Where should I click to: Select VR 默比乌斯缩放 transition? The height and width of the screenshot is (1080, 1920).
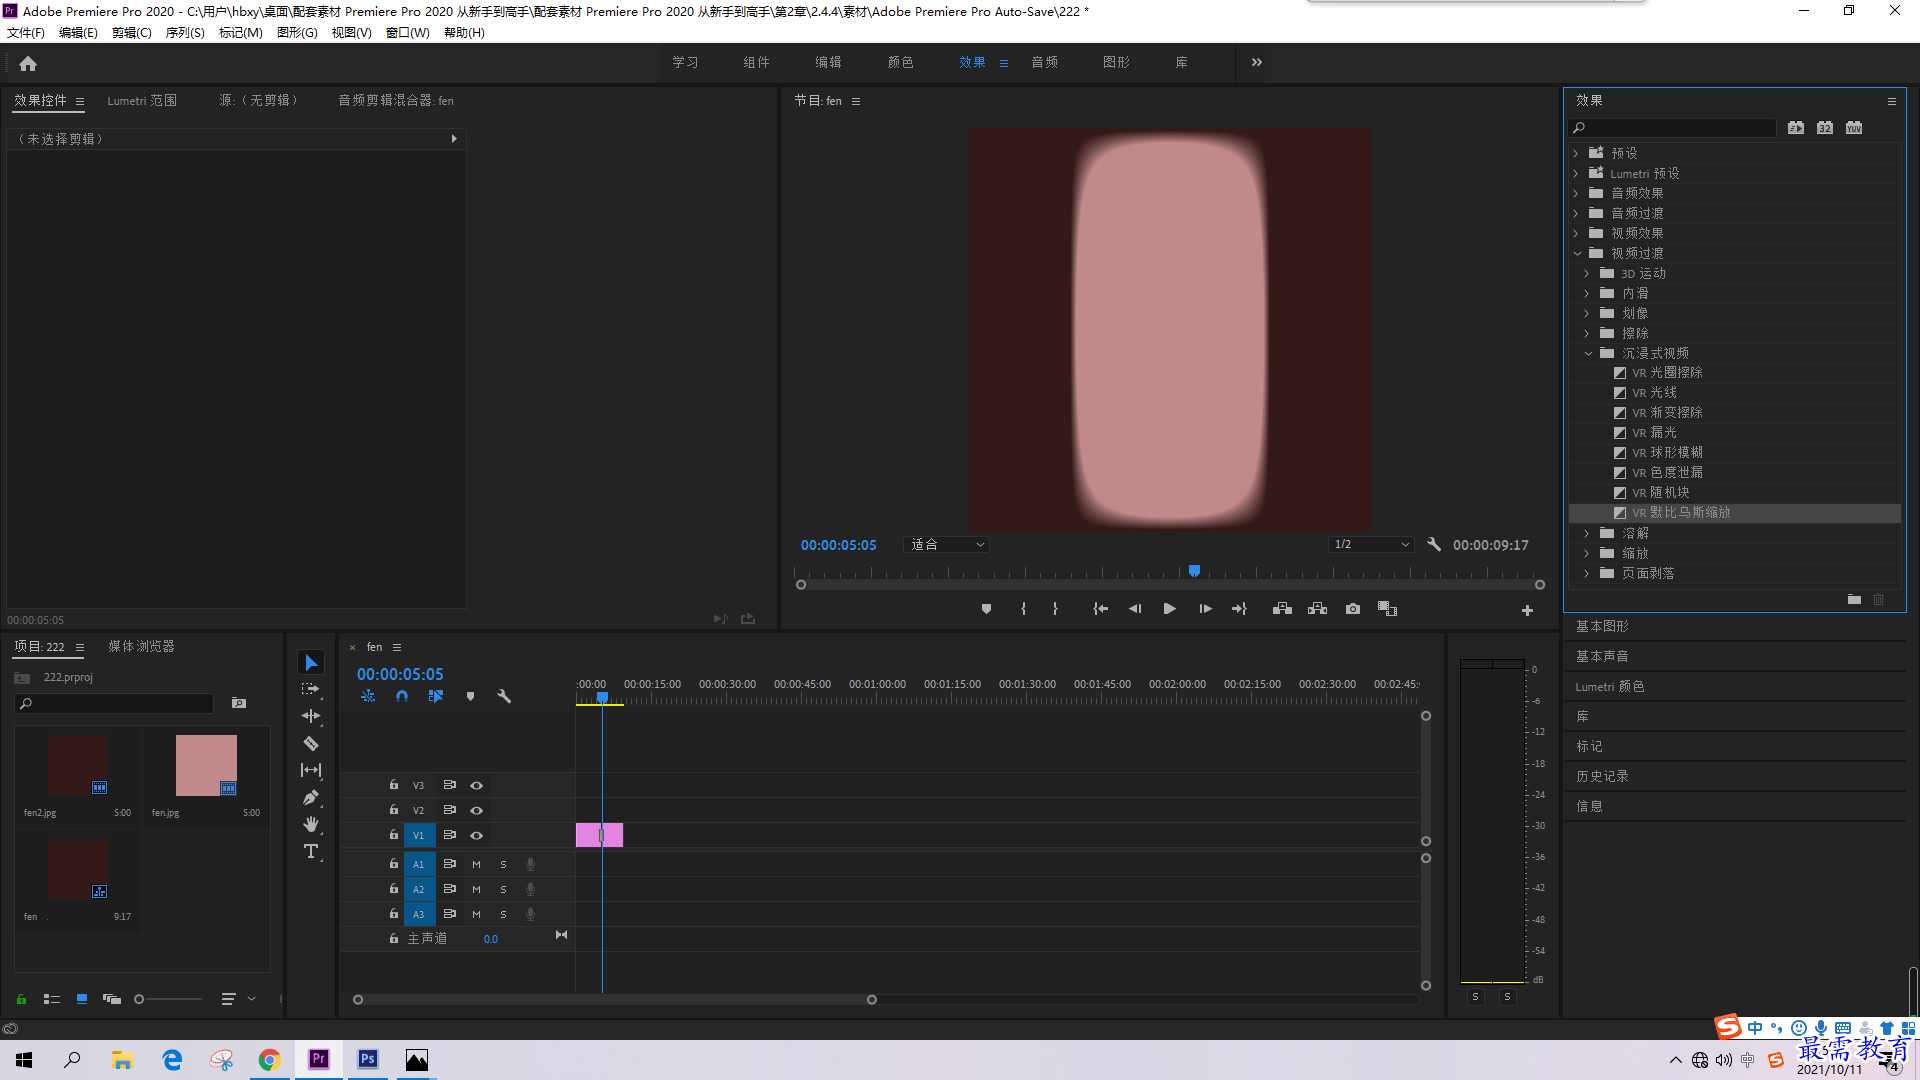(1735, 513)
